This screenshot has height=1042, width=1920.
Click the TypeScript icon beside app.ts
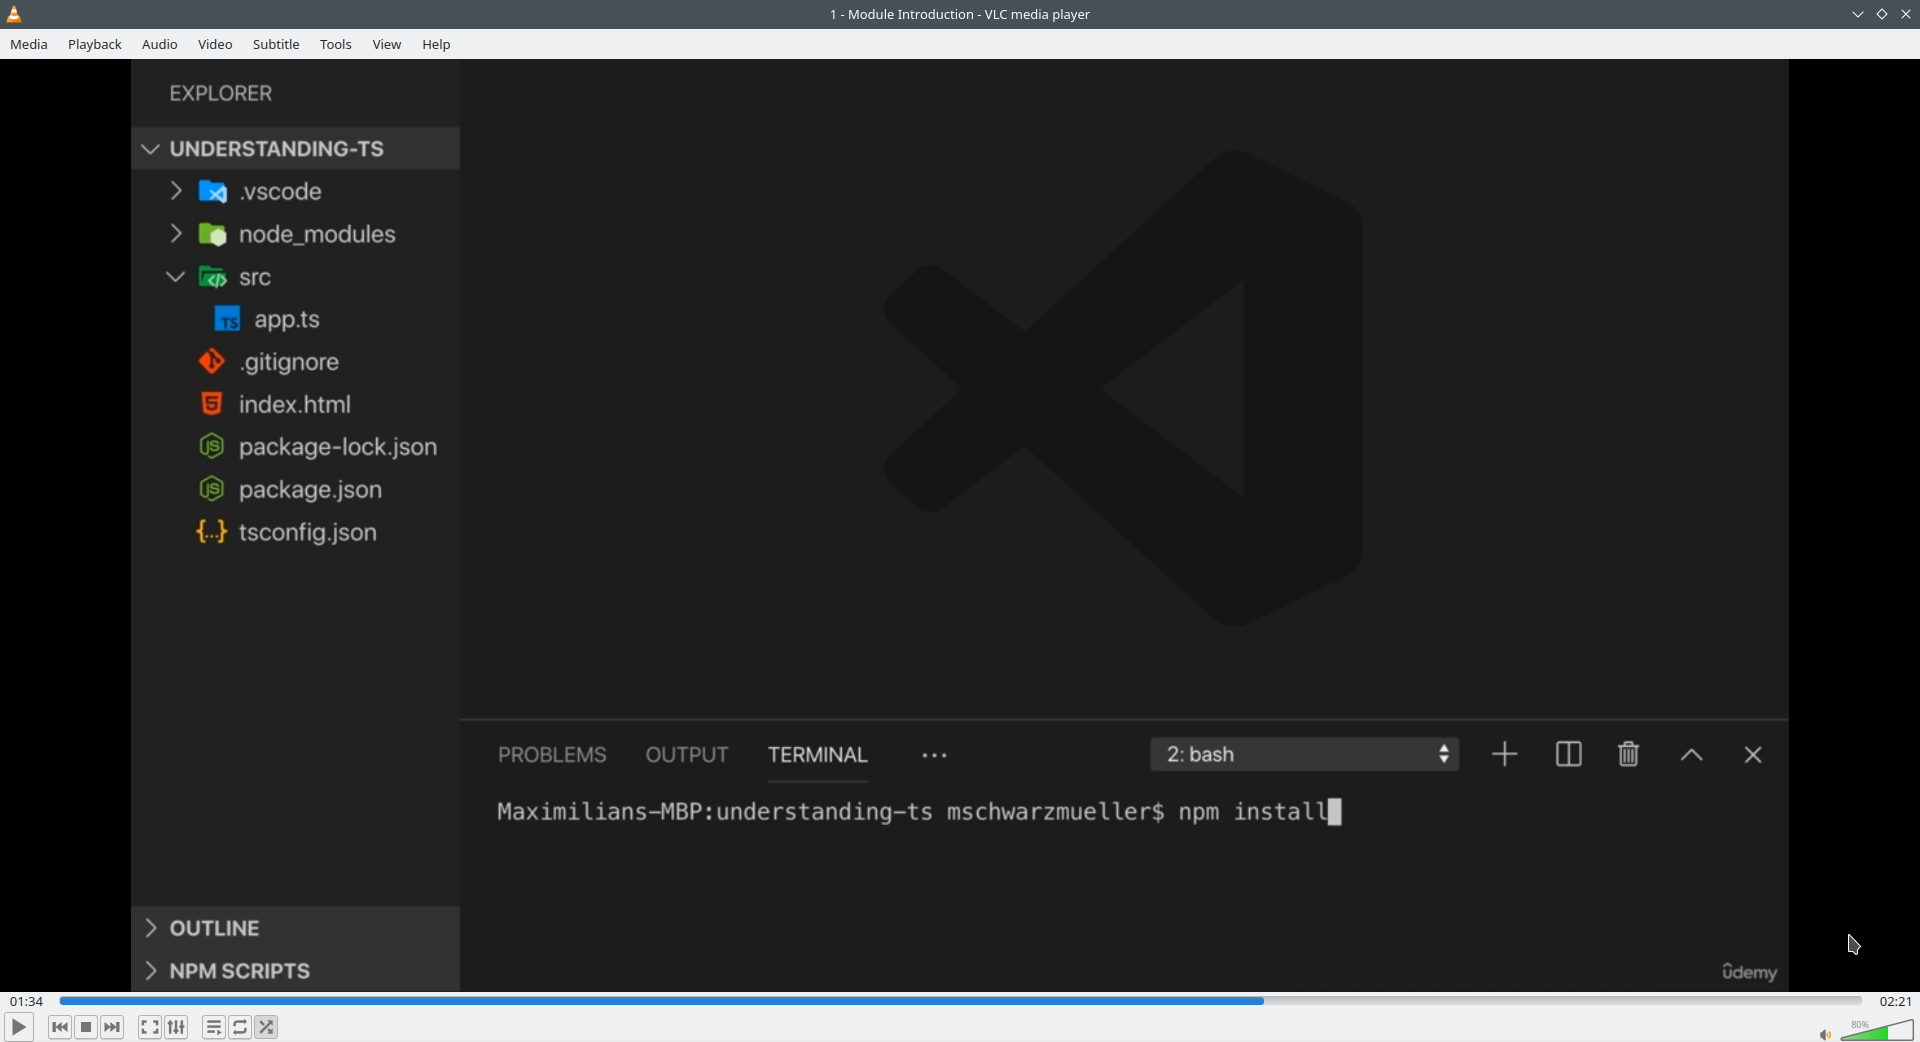tap(228, 319)
